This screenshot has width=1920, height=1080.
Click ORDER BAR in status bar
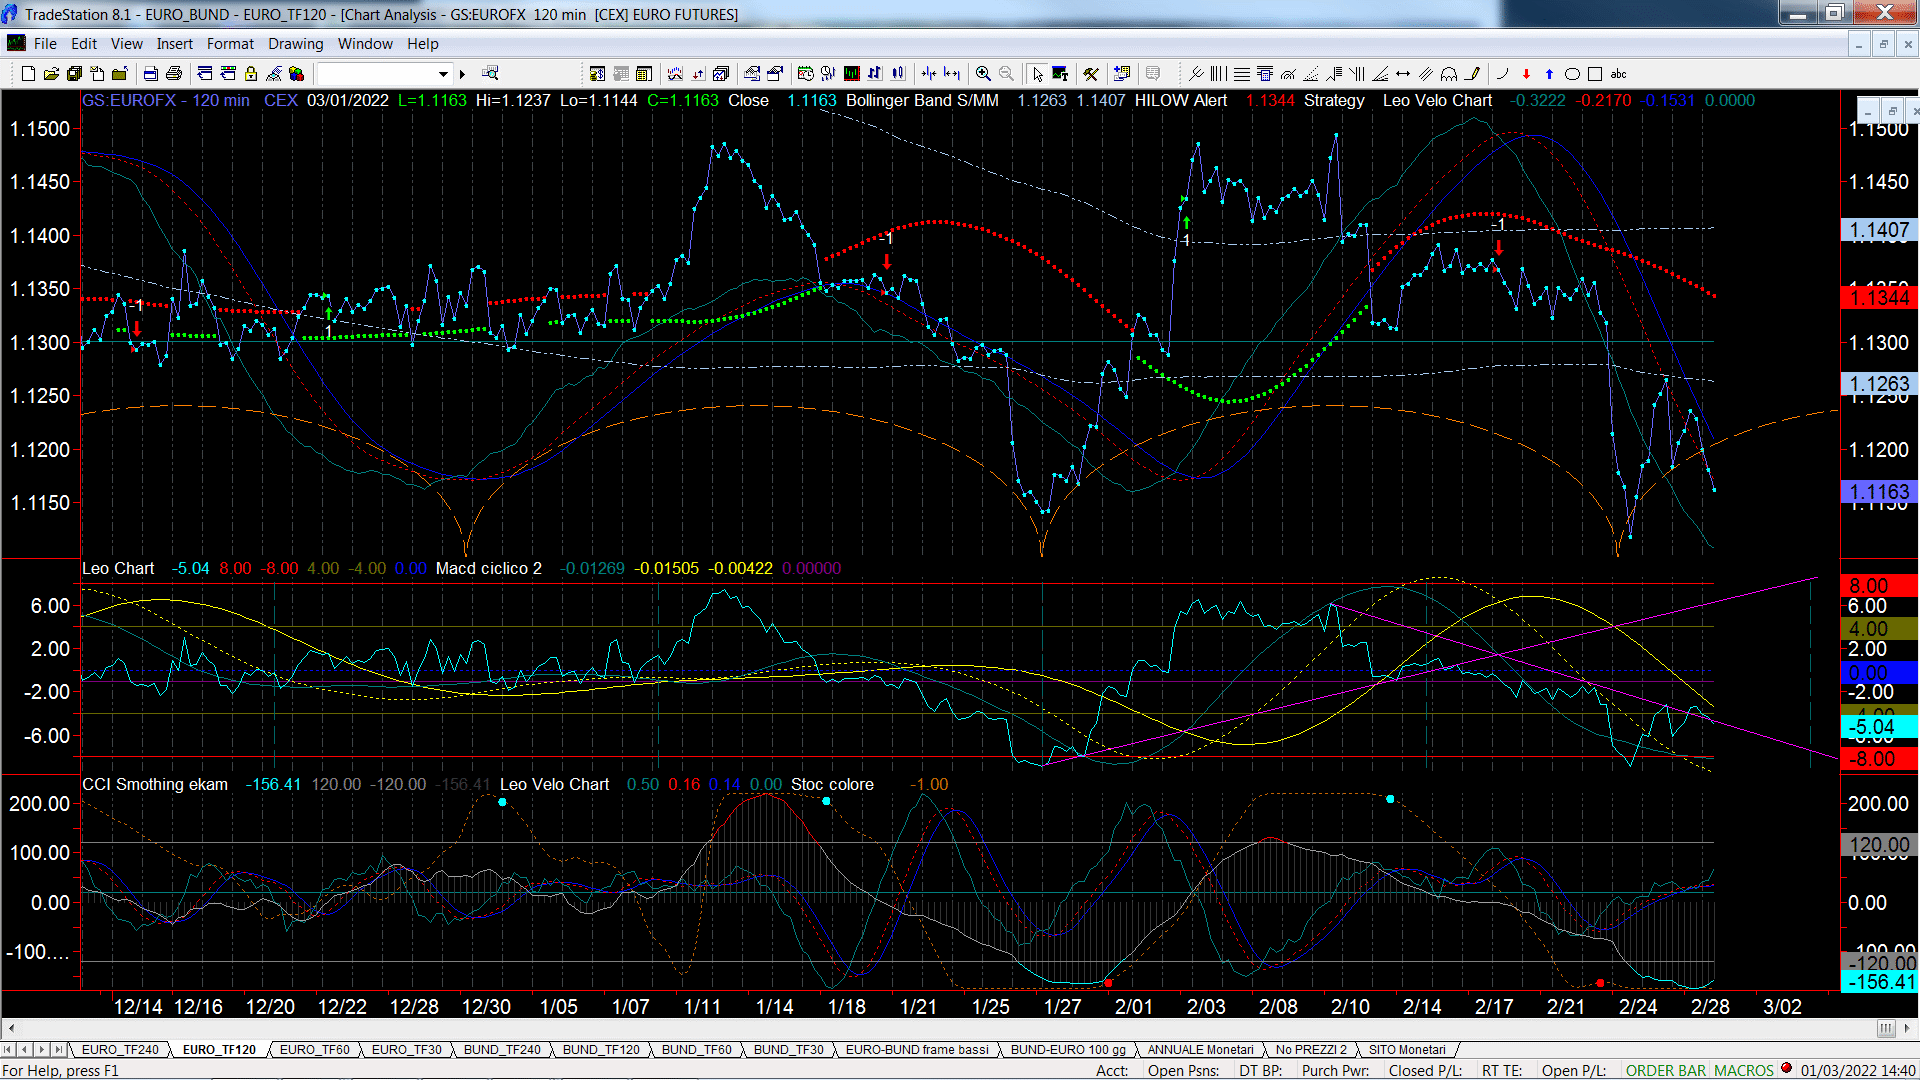click(x=1666, y=1070)
